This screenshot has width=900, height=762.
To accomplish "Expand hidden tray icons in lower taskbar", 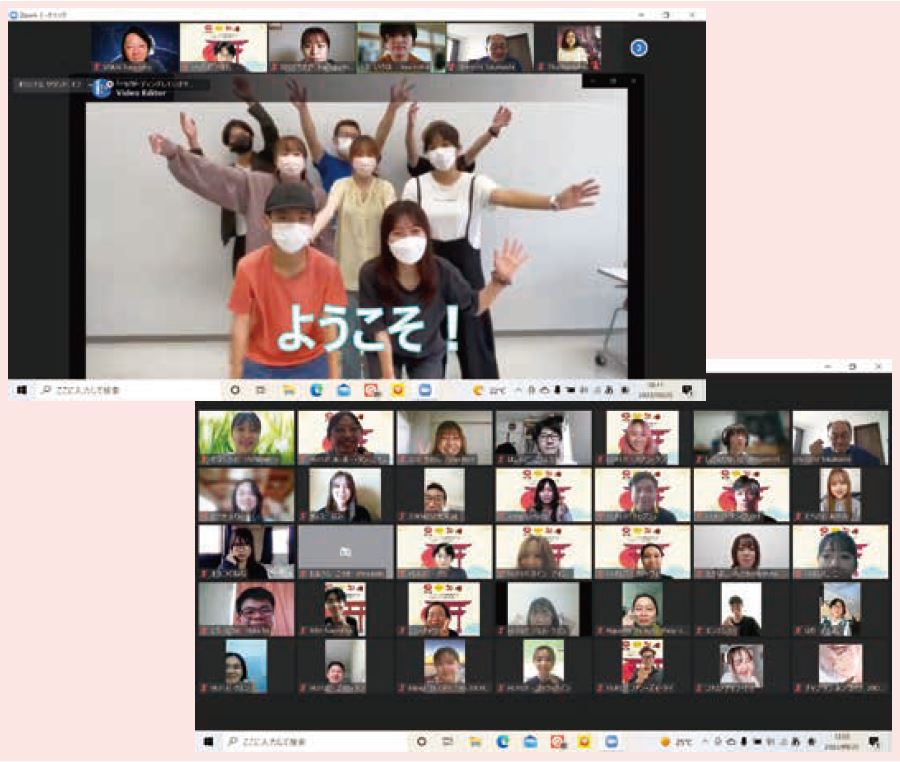I will coord(705,742).
